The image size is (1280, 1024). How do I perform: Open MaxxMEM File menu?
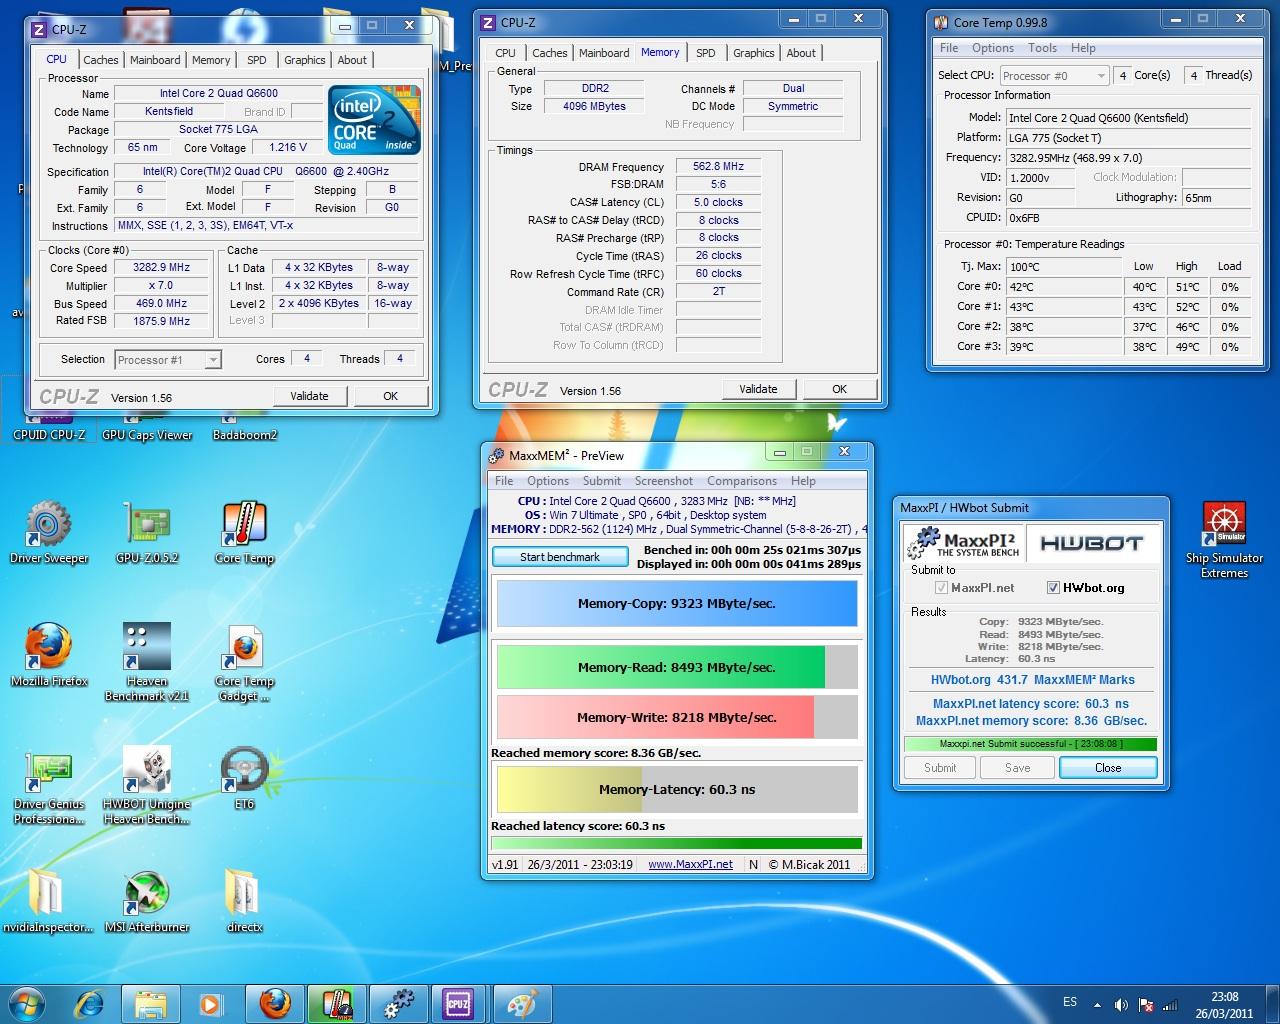tap(504, 481)
